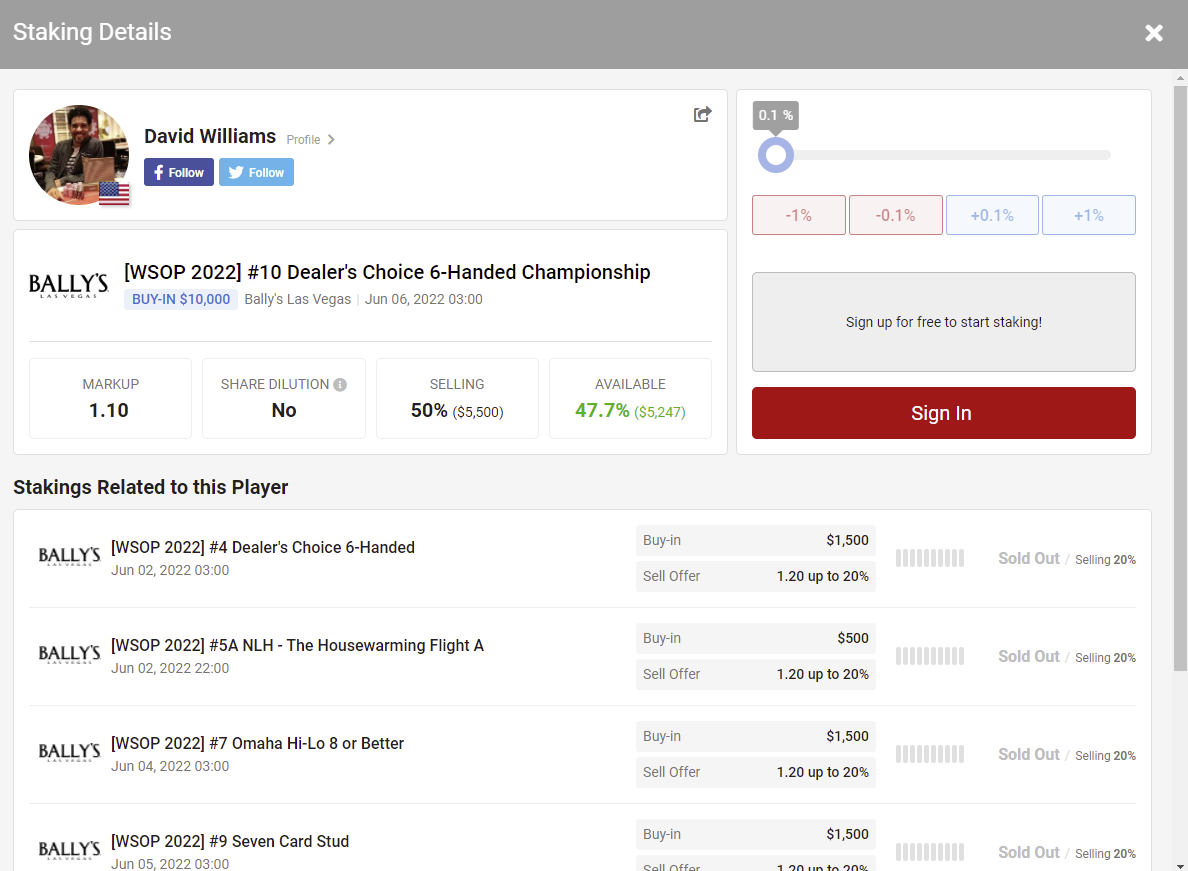The image size is (1188, 871).
Task: Click the AVAILABLE 47.7% ($5,247) value
Action: pyautogui.click(x=630, y=411)
